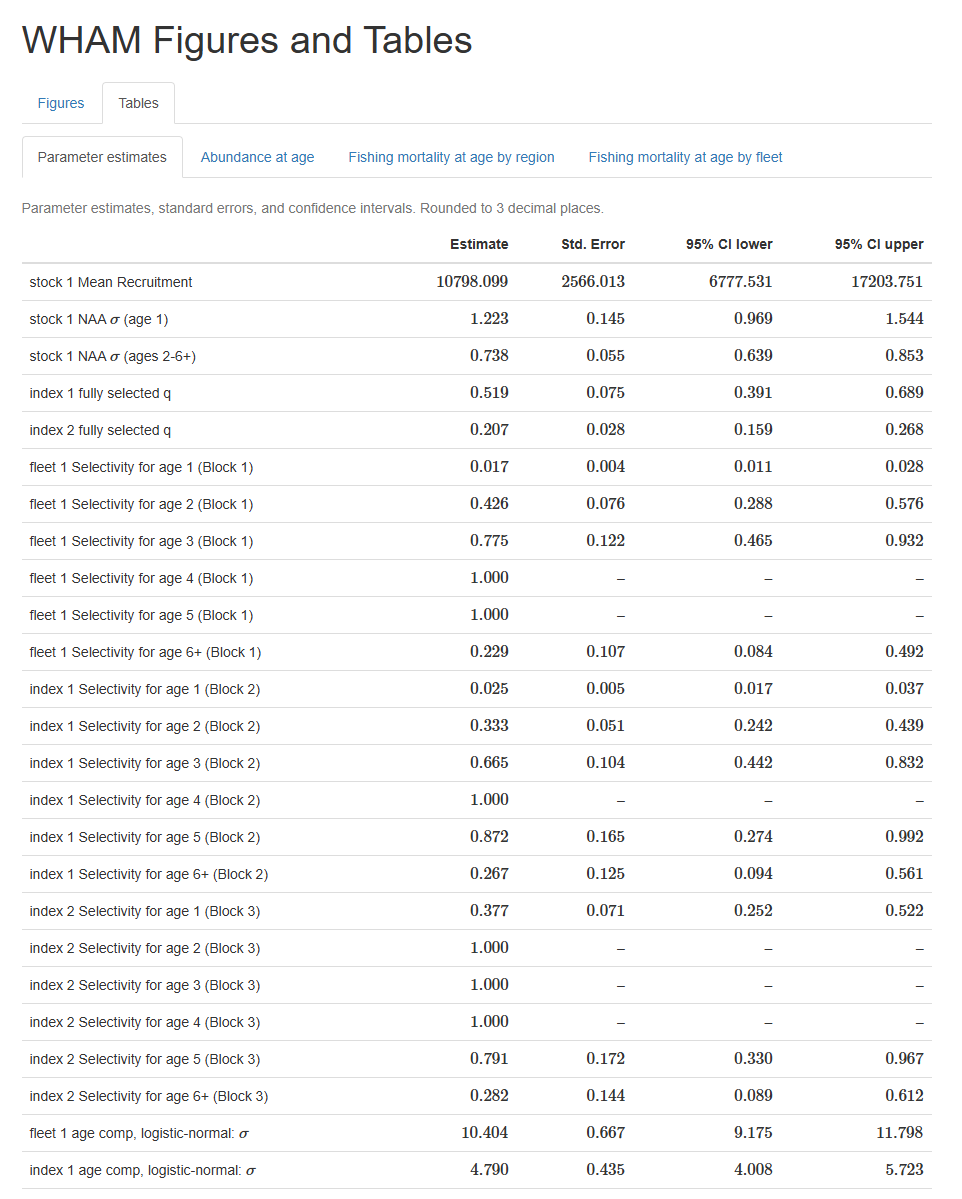Click the Estimate column header

(x=479, y=244)
